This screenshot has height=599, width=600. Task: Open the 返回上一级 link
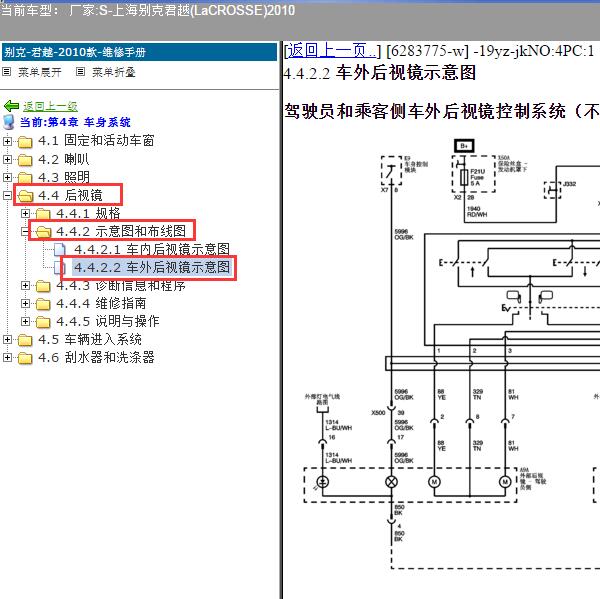[x=51, y=106]
